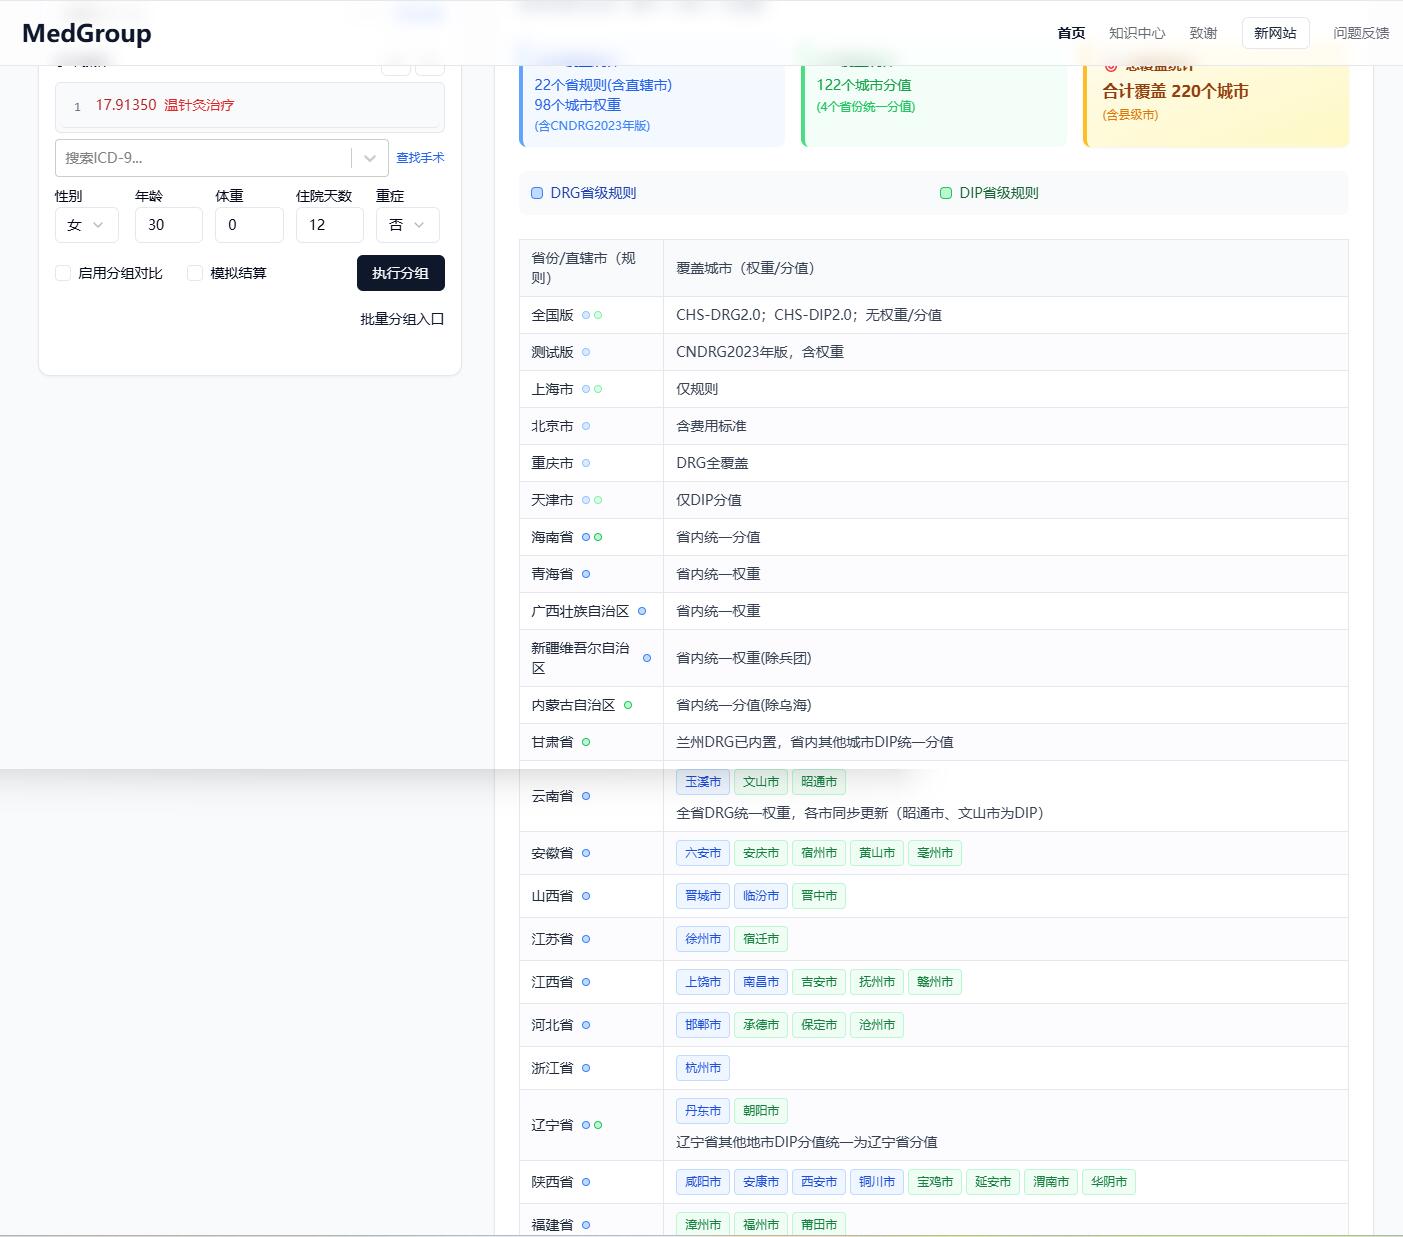Click the green dot next to 甘肃省

pos(587,742)
